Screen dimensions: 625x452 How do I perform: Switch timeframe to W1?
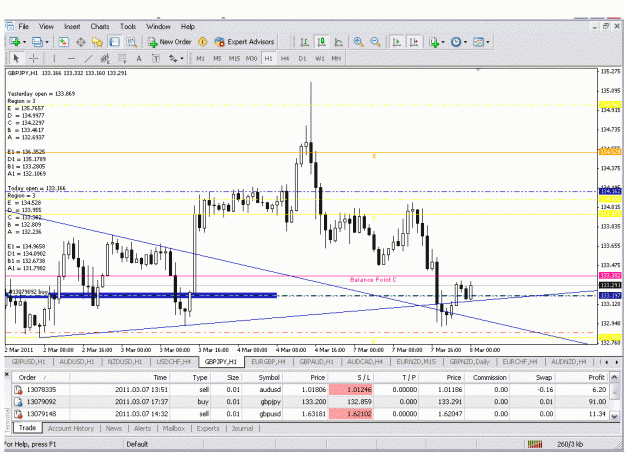319,59
